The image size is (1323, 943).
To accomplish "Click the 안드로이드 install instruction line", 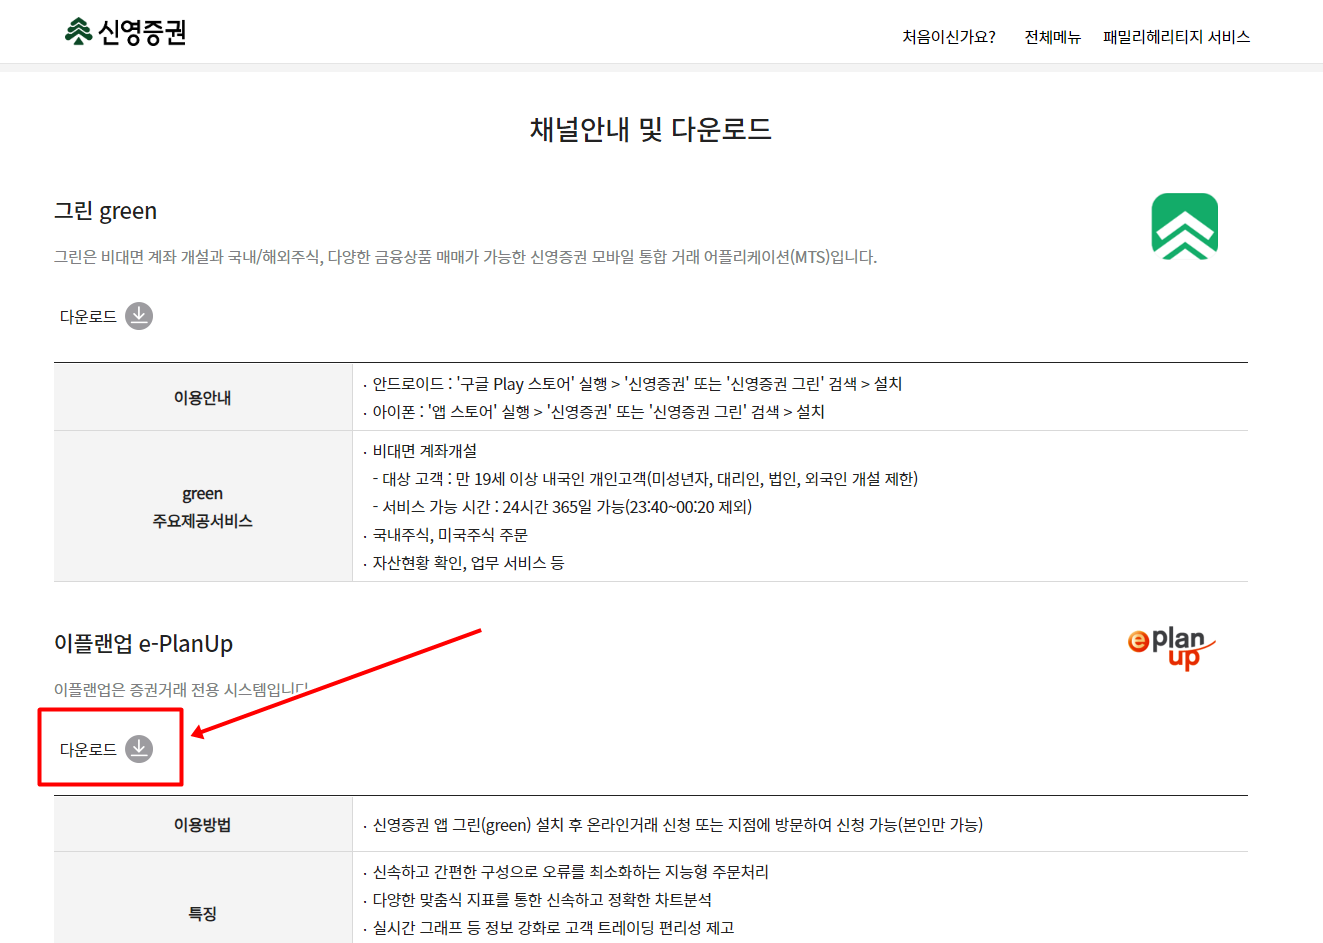I will click(x=633, y=384).
